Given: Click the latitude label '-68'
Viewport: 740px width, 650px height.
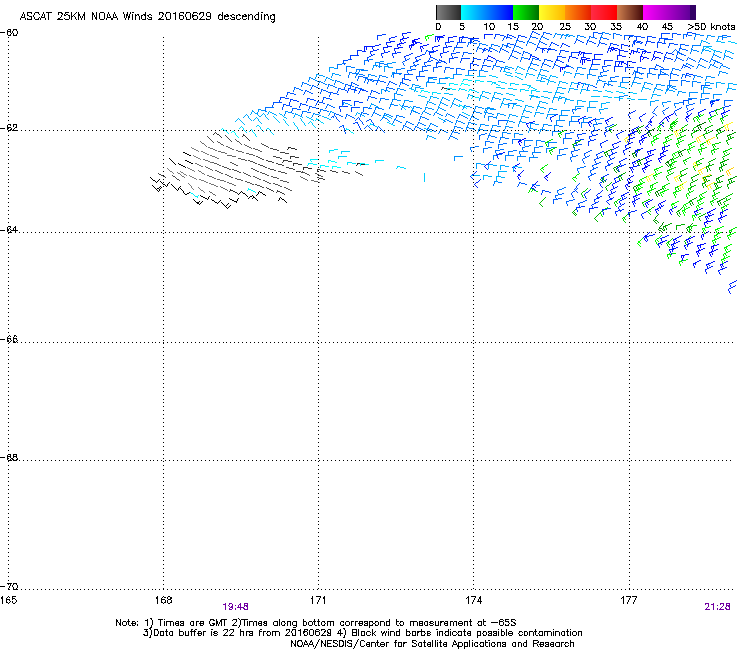Looking at the screenshot, I should [10, 457].
